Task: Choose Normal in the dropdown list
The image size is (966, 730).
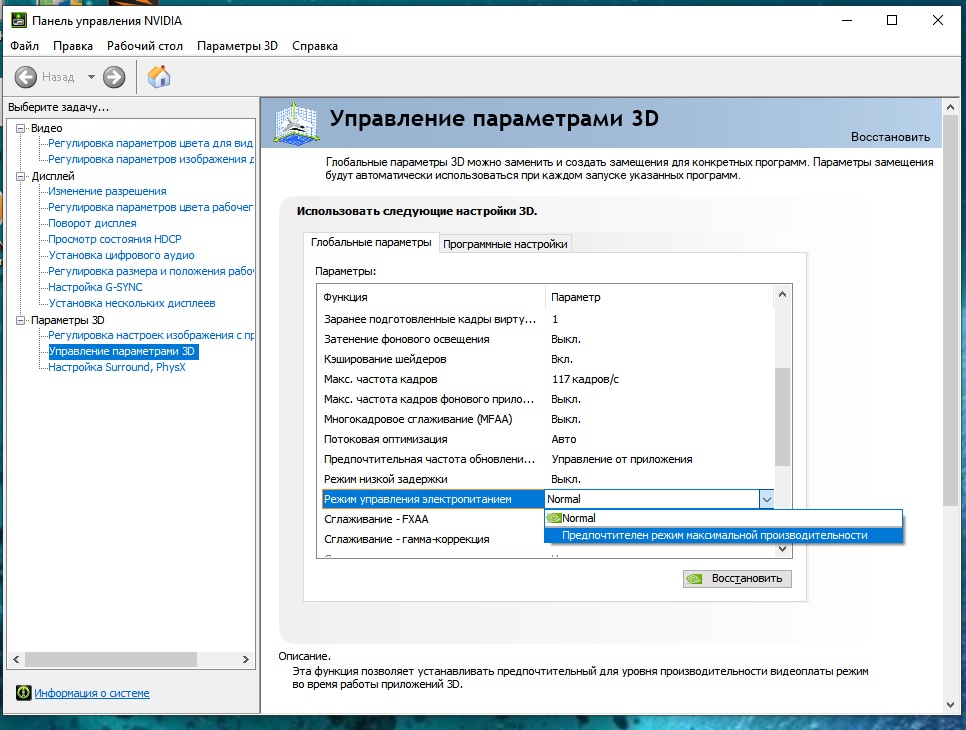Action: pyautogui.click(x=723, y=518)
